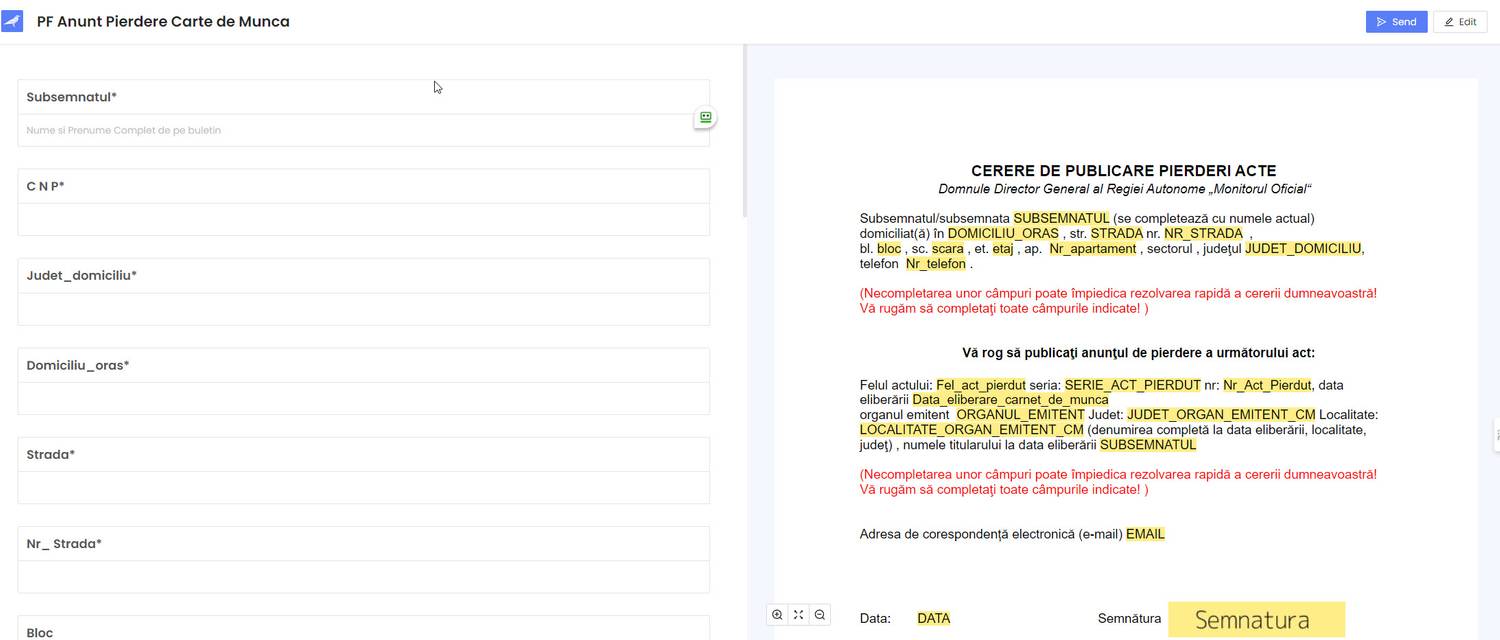This screenshot has height=640, width=1500.
Task: Click the handle on right edge of preview
Action: coord(1496,434)
